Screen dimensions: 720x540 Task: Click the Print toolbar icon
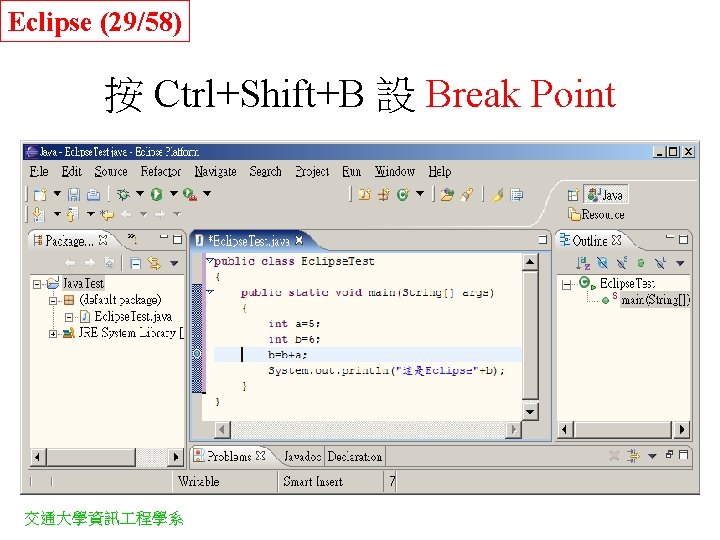point(93,195)
